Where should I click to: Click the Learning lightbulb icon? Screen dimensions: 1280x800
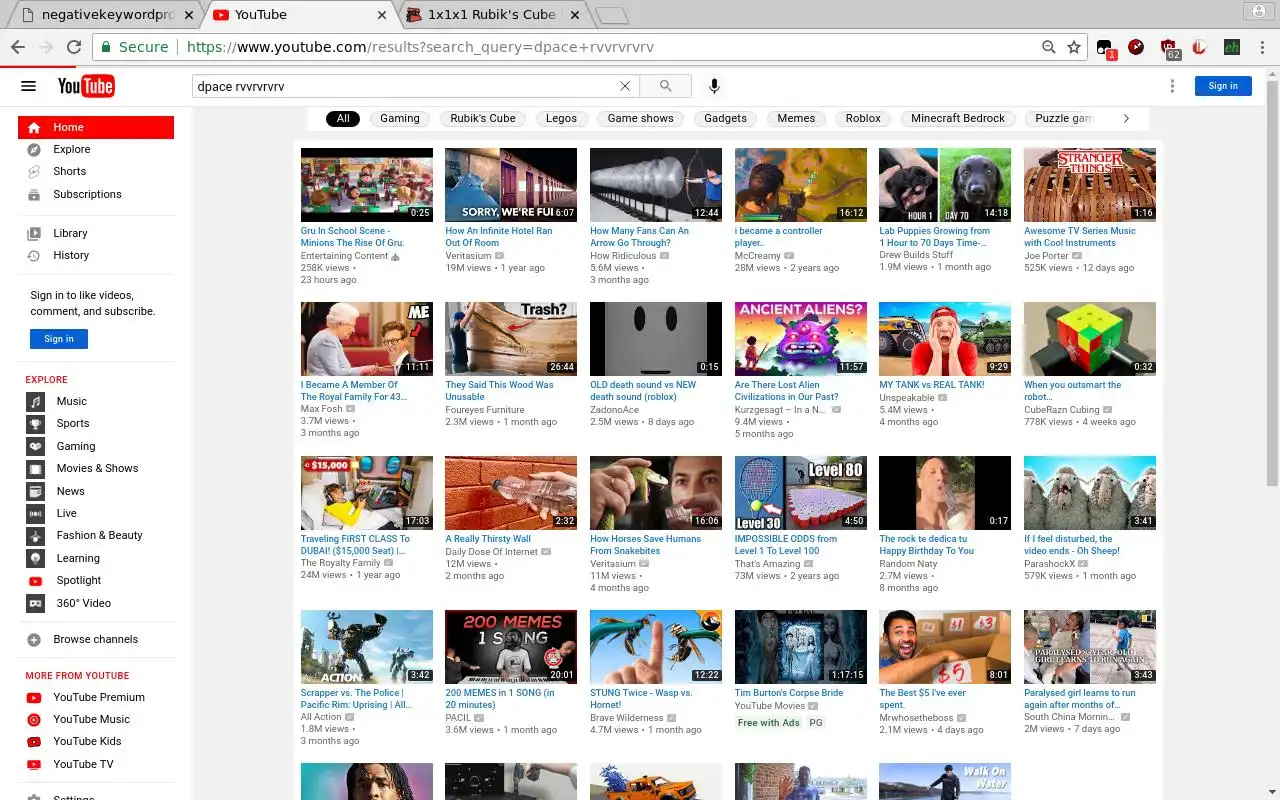coord(36,558)
